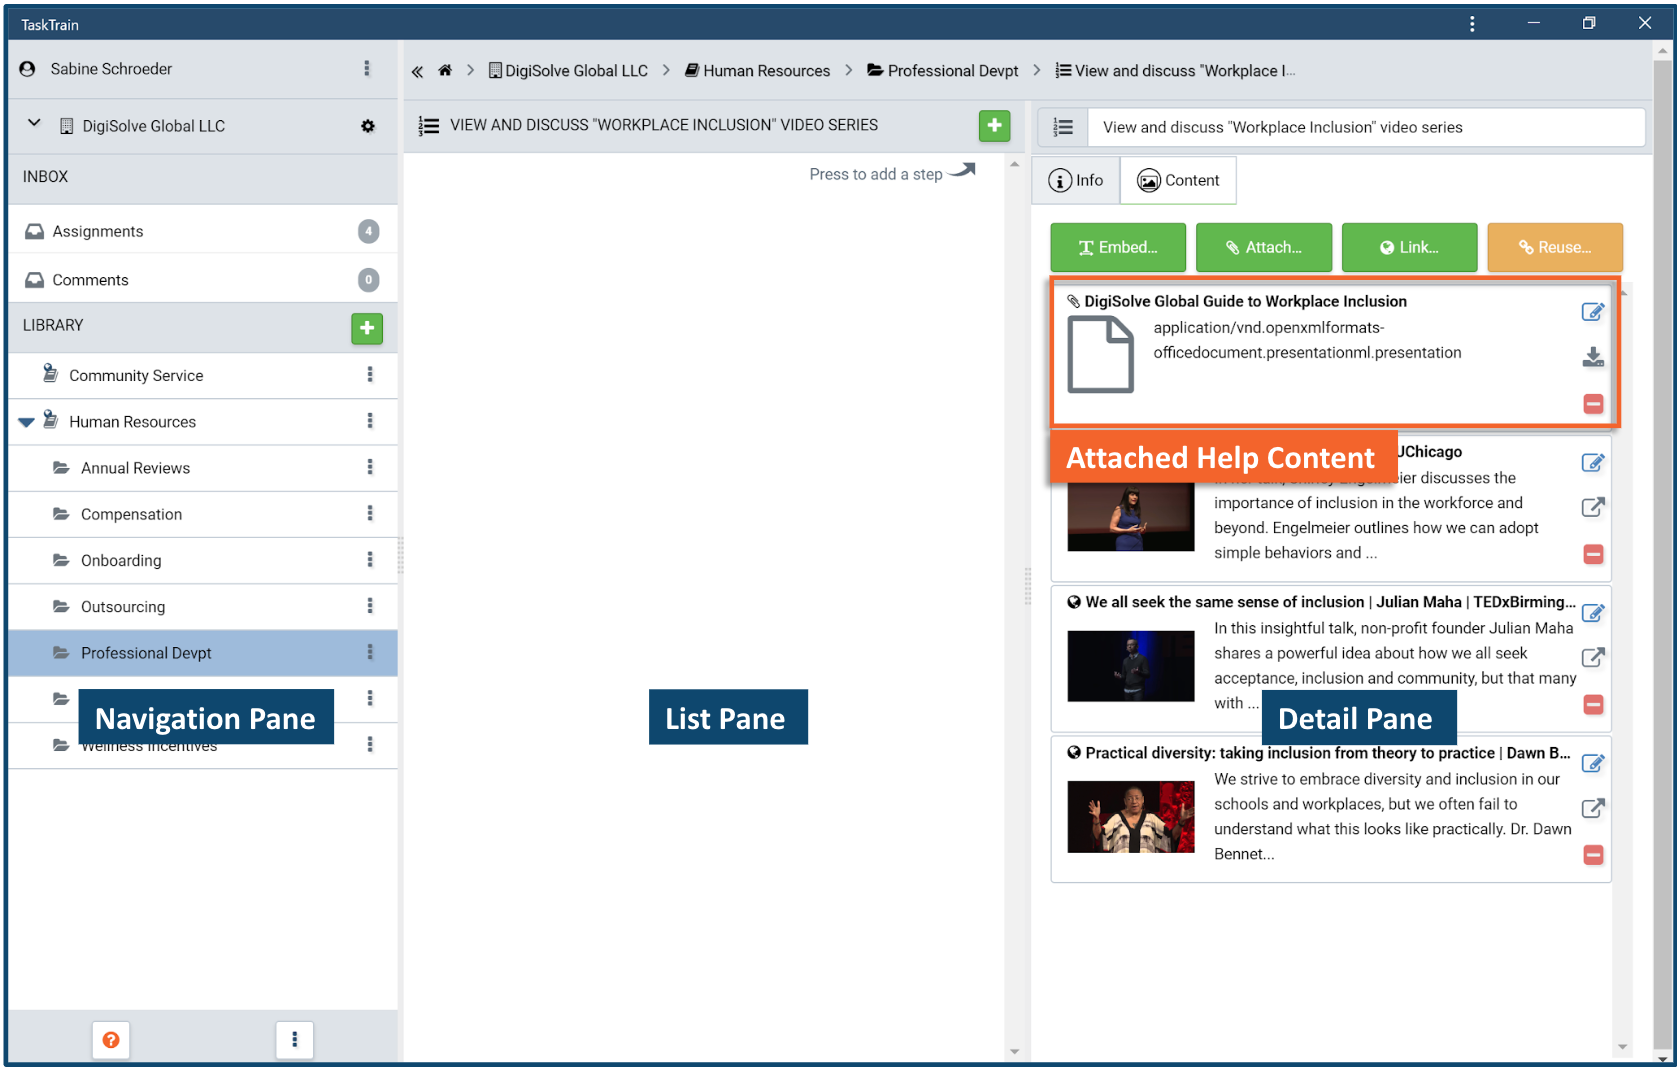This screenshot has width=1677, height=1068.
Task: Open the Outsourcing row menu
Action: (370, 606)
